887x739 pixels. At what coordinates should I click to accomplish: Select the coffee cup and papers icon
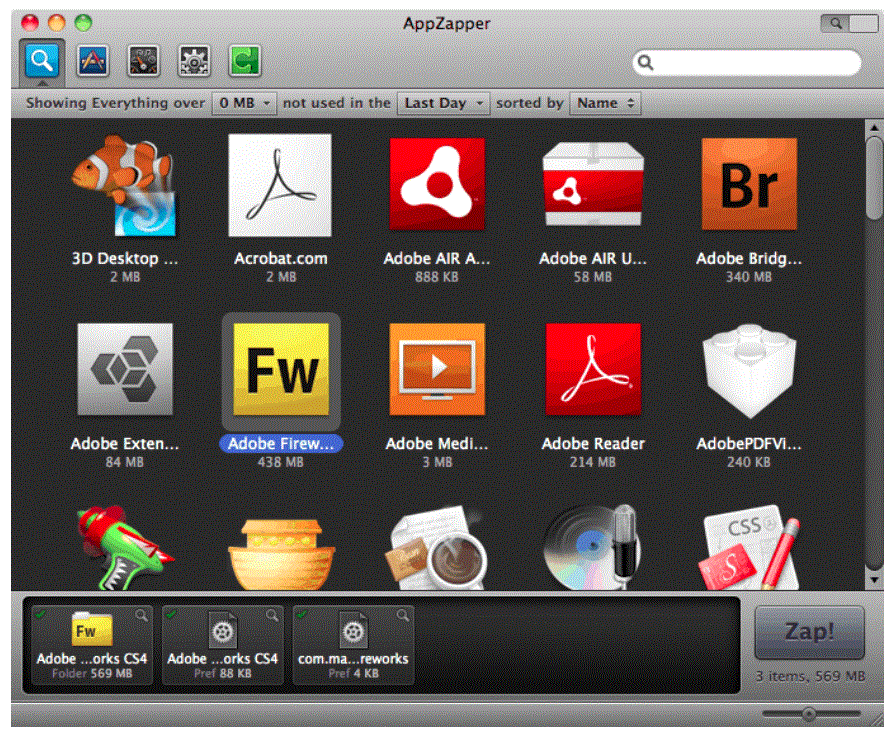tap(437, 549)
